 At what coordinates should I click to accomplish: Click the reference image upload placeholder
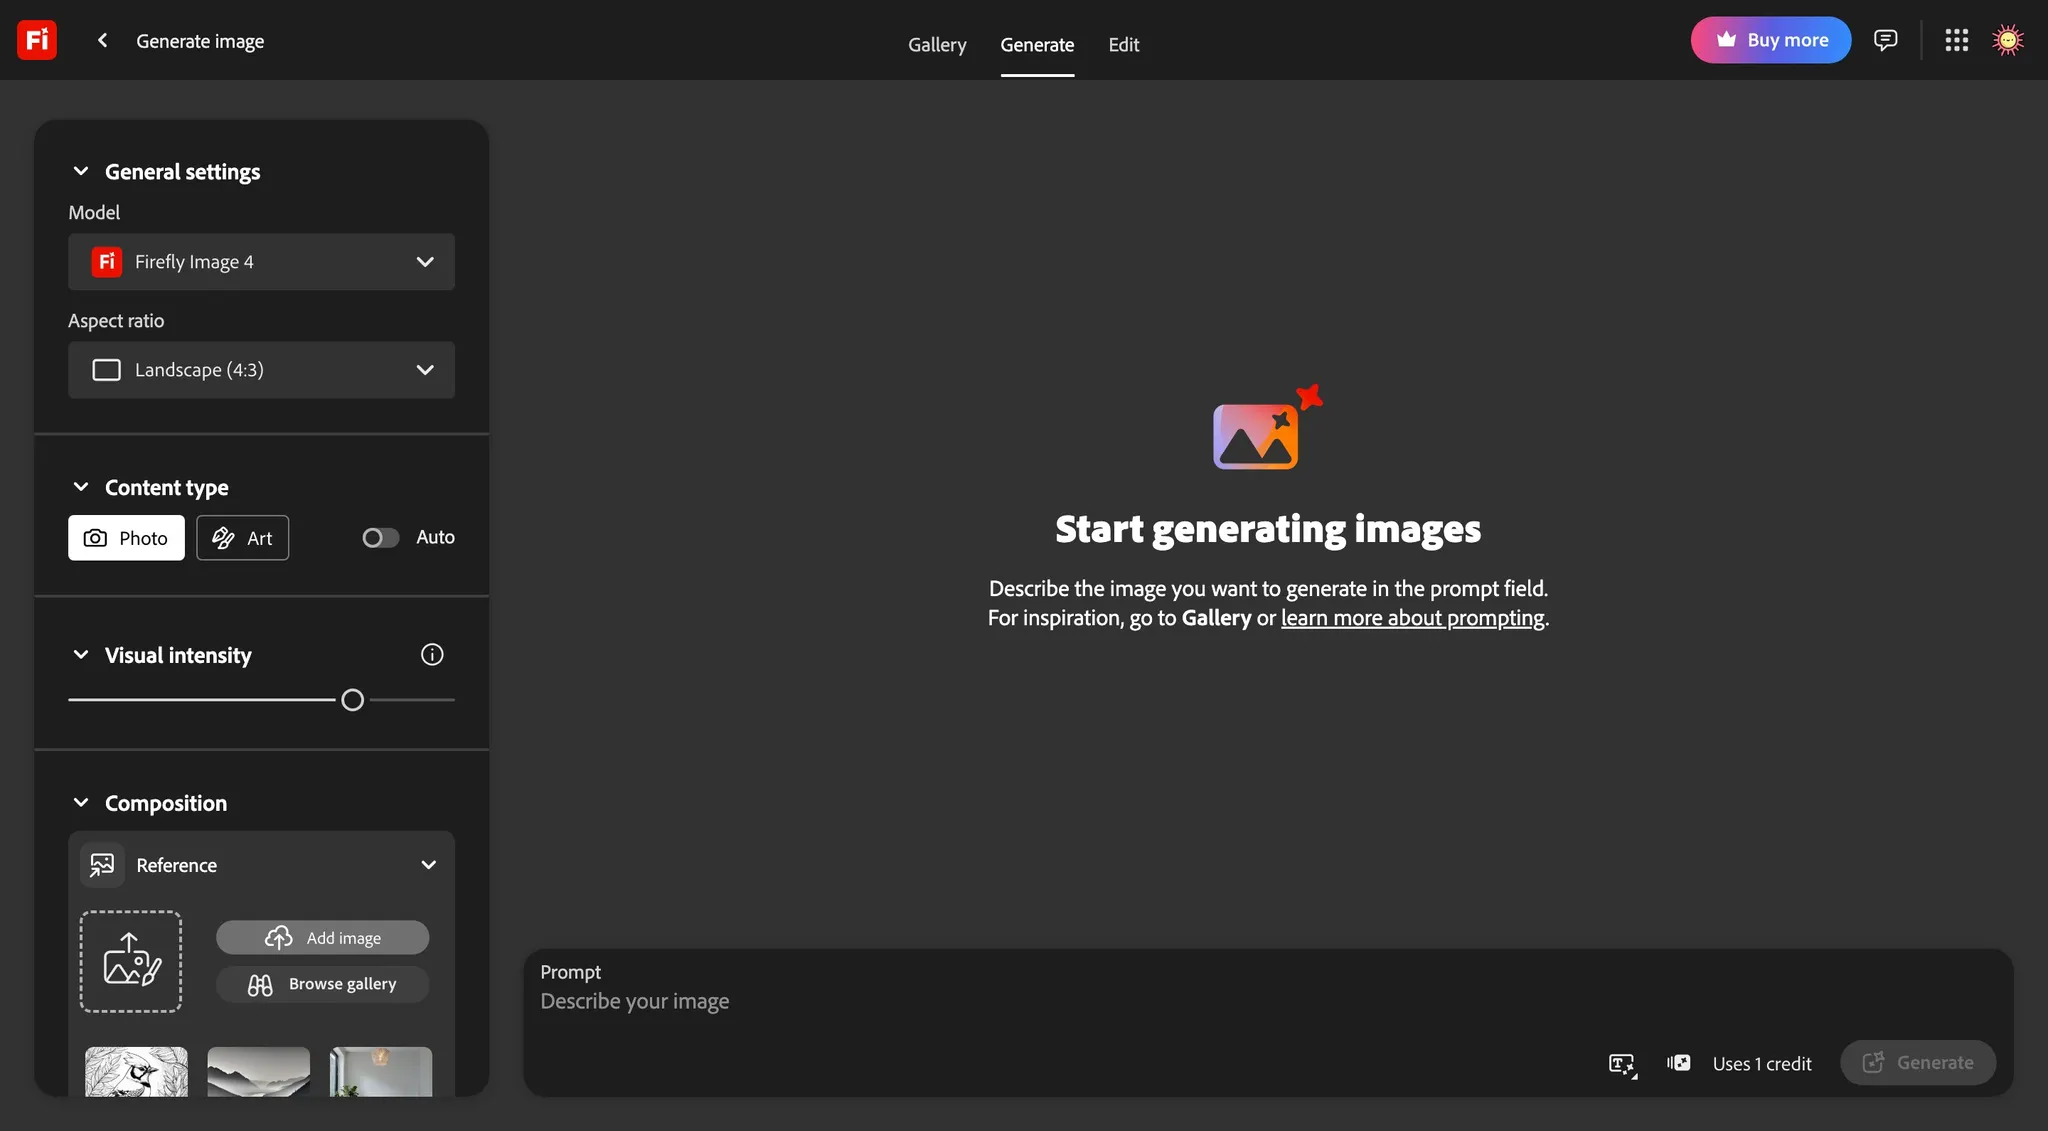[131, 961]
